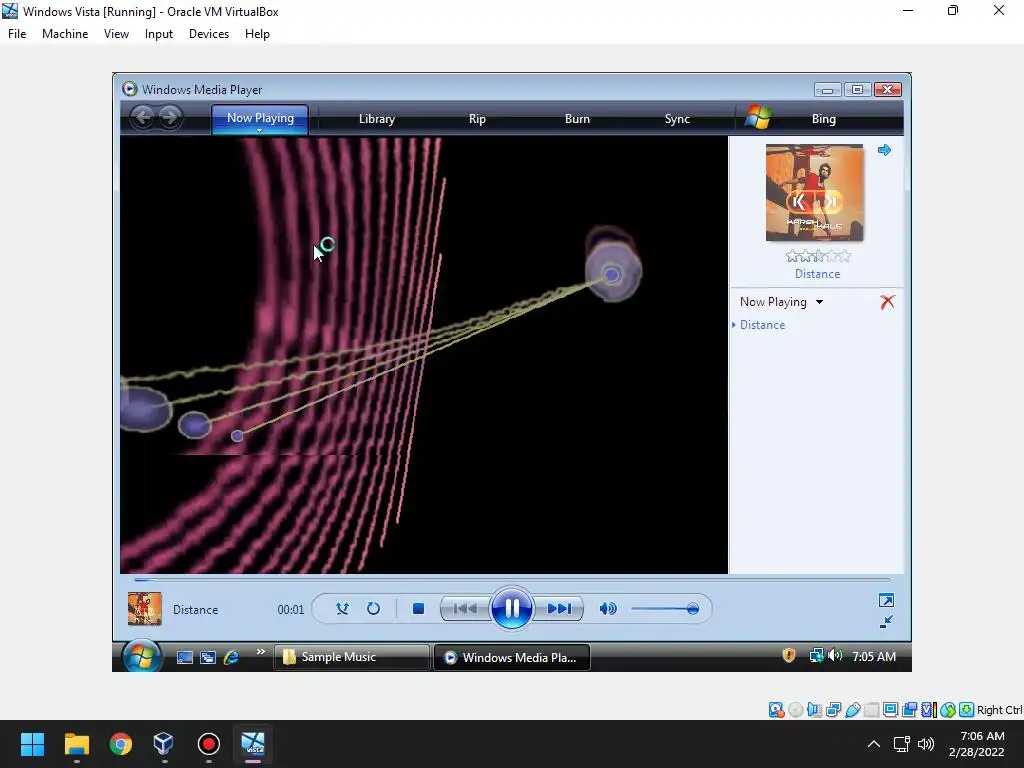Open the Rip tab

tap(477, 119)
